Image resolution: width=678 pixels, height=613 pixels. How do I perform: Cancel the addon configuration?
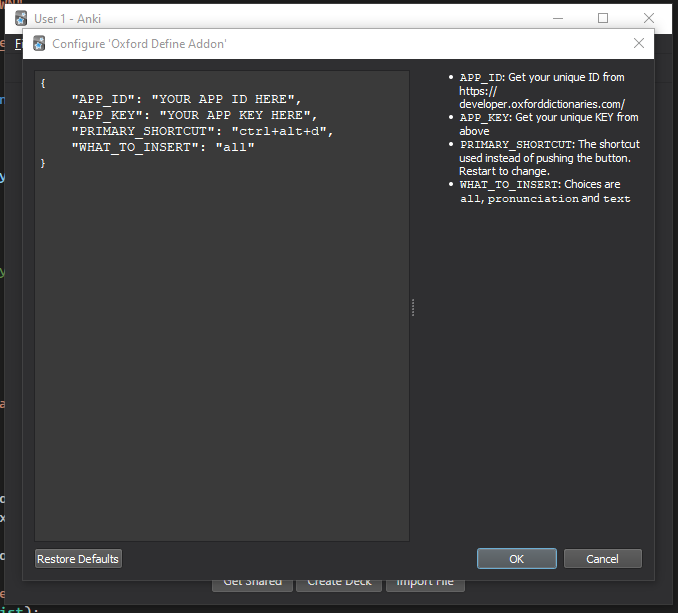602,559
